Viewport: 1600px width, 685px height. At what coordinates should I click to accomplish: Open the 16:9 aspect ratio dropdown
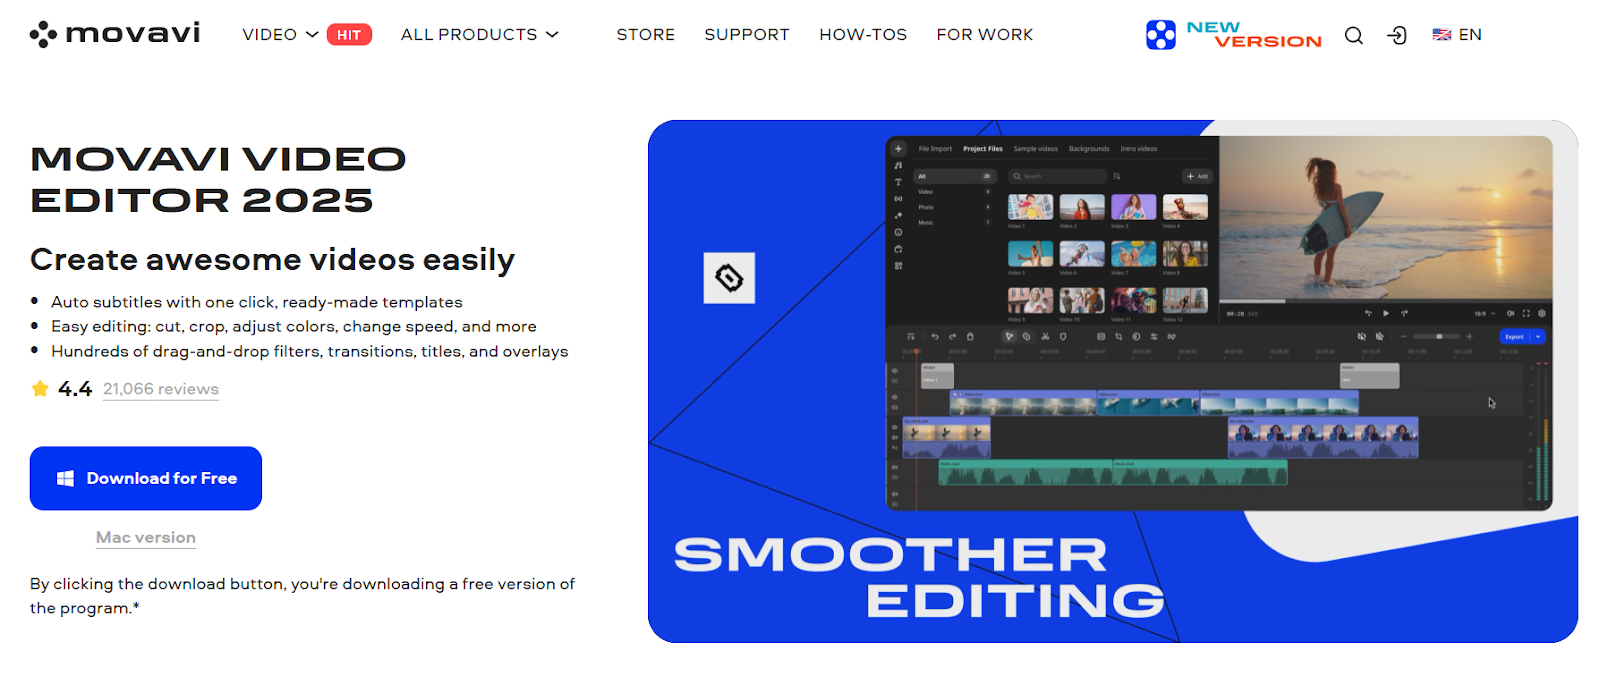coord(1484,313)
